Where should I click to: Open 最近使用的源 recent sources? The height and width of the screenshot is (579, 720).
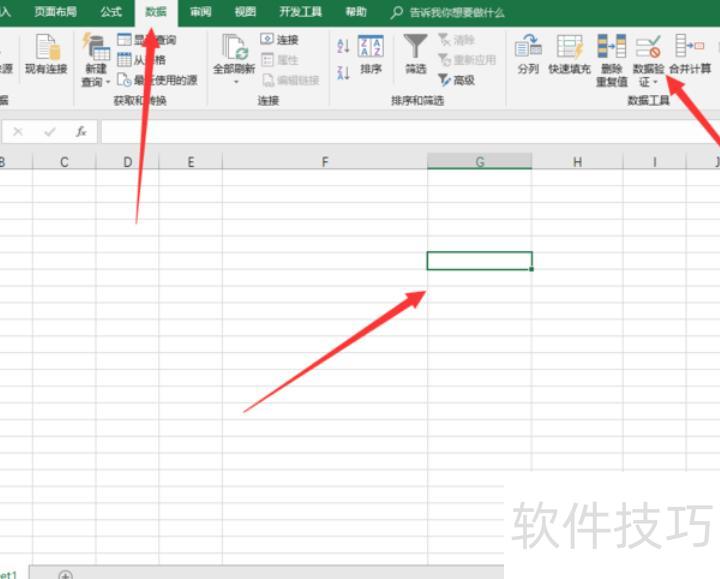pyautogui.click(x=158, y=80)
